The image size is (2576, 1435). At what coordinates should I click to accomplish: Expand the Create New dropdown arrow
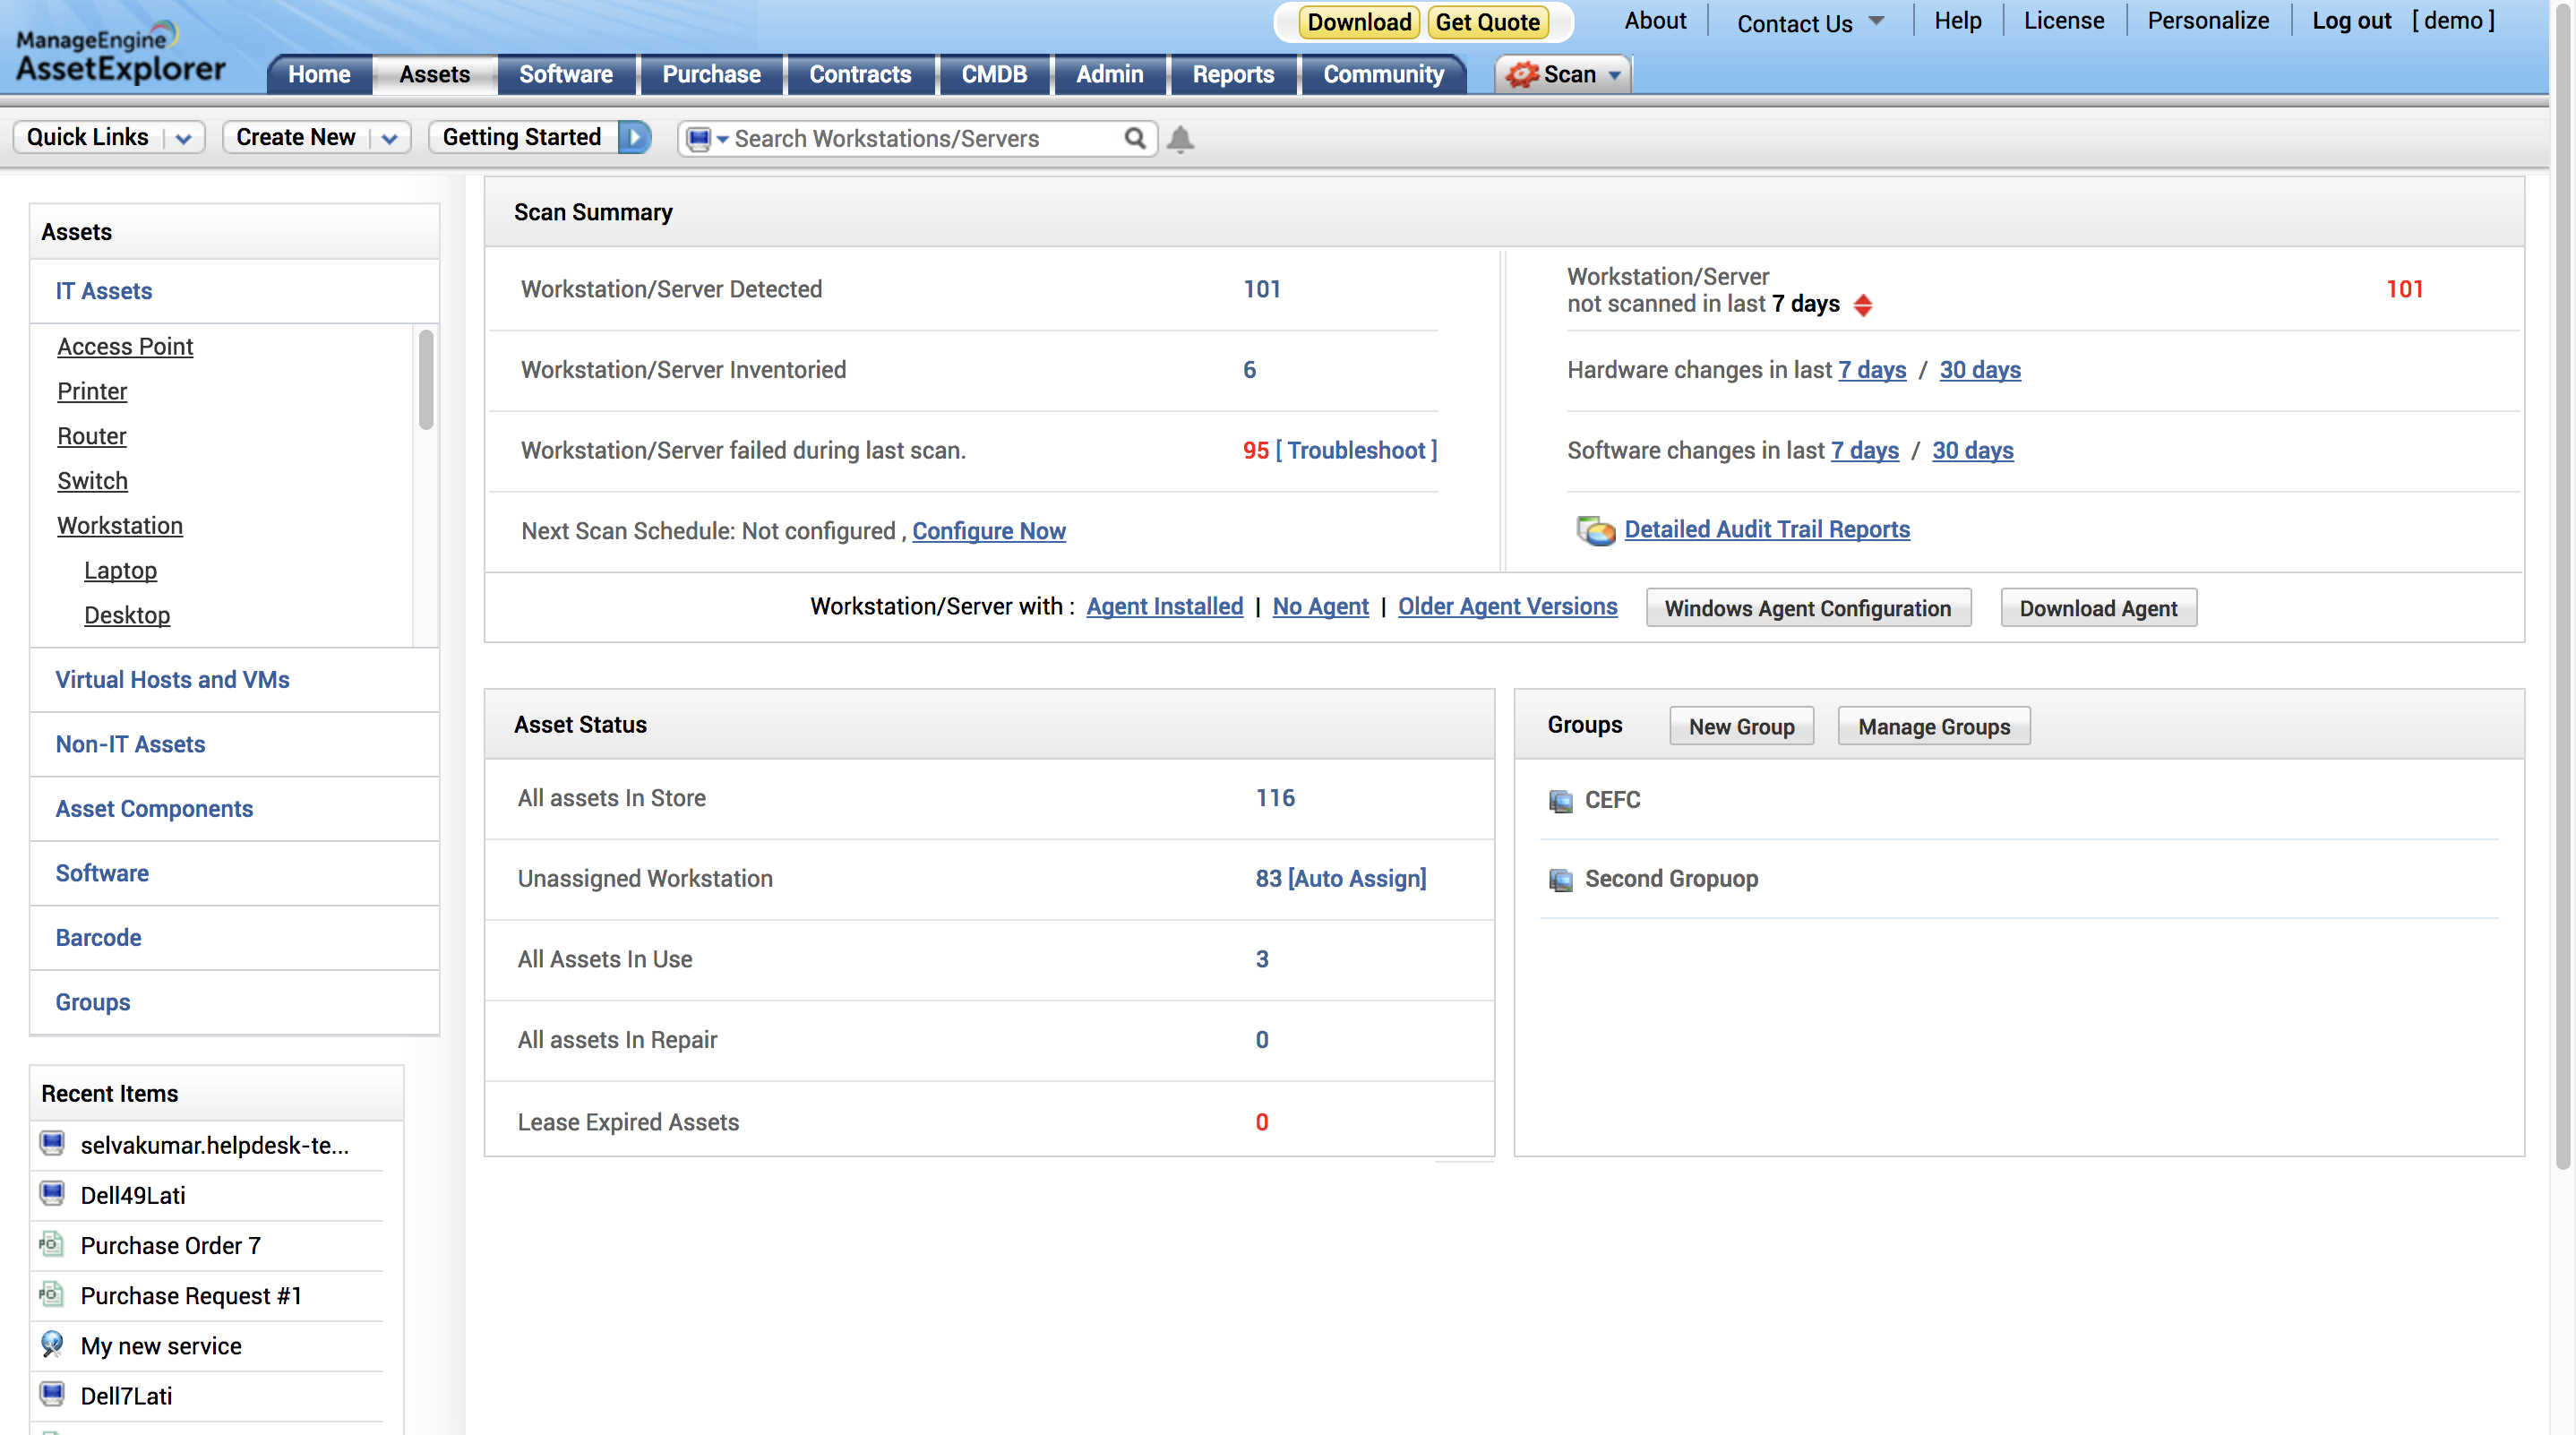click(x=389, y=139)
